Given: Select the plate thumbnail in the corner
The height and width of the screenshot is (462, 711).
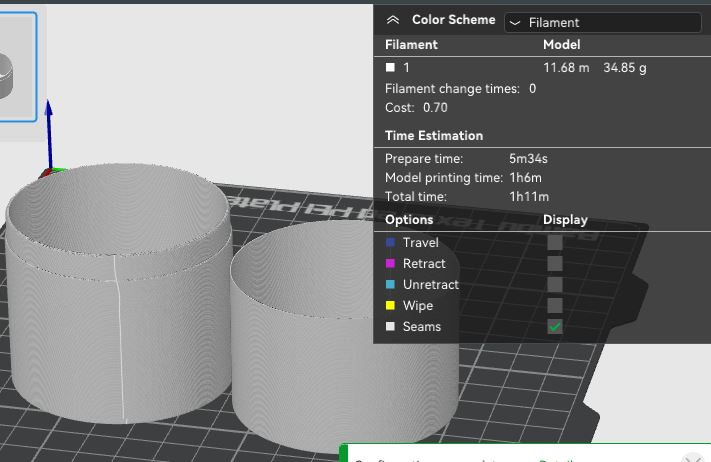Looking at the screenshot, I should [x=17, y=67].
